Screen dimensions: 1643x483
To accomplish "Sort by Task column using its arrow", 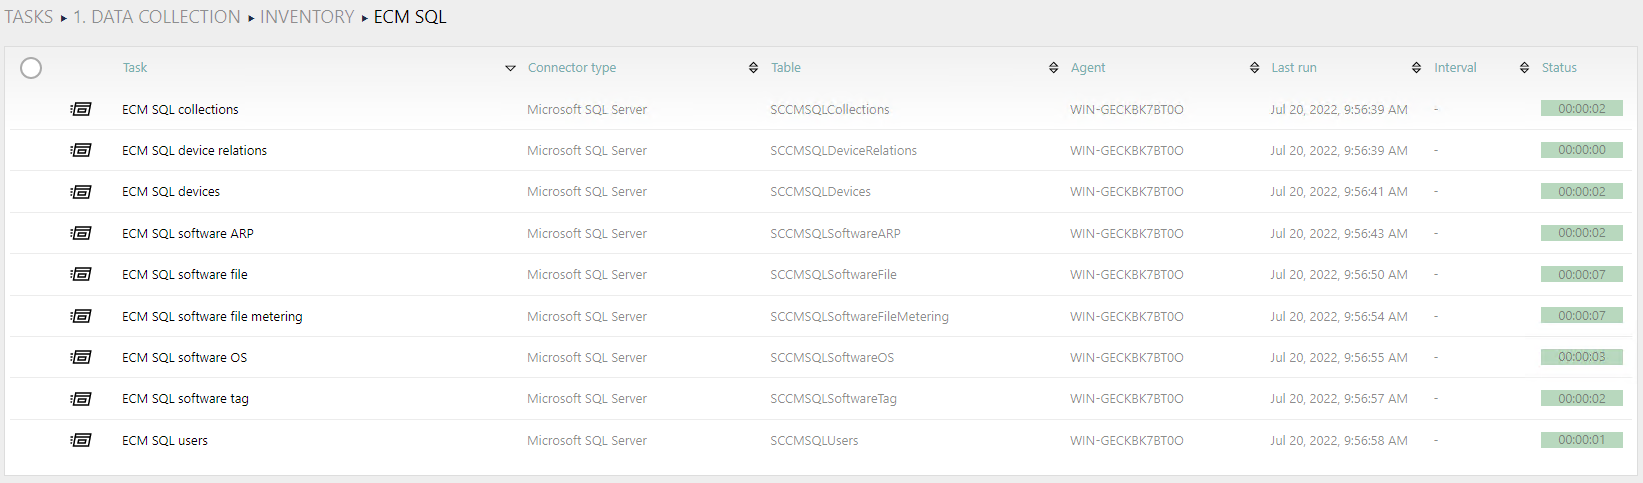I will coord(510,68).
